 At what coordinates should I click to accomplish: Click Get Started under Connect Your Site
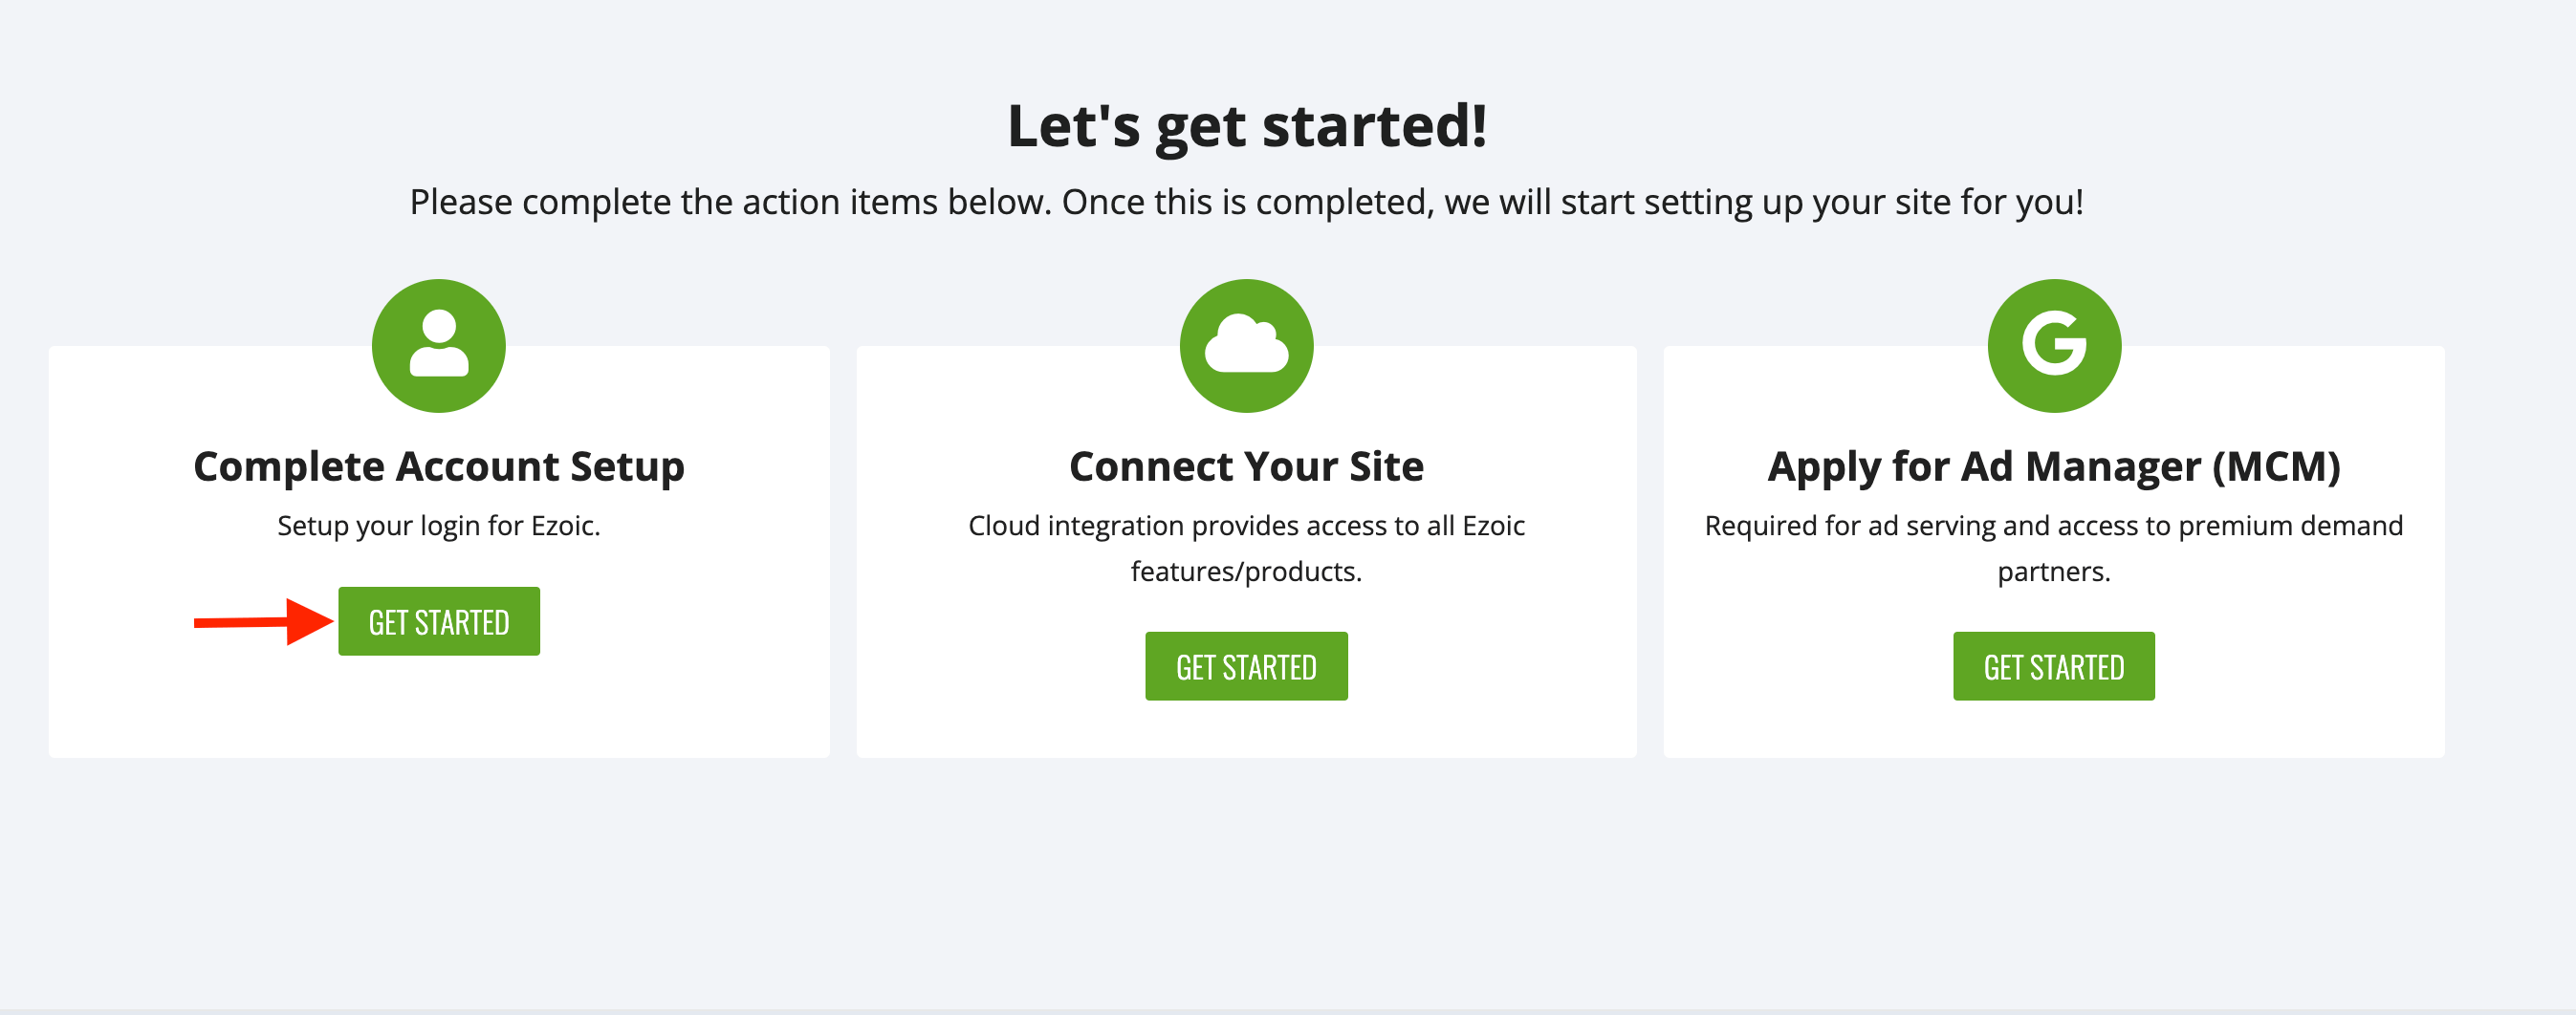[1246, 666]
